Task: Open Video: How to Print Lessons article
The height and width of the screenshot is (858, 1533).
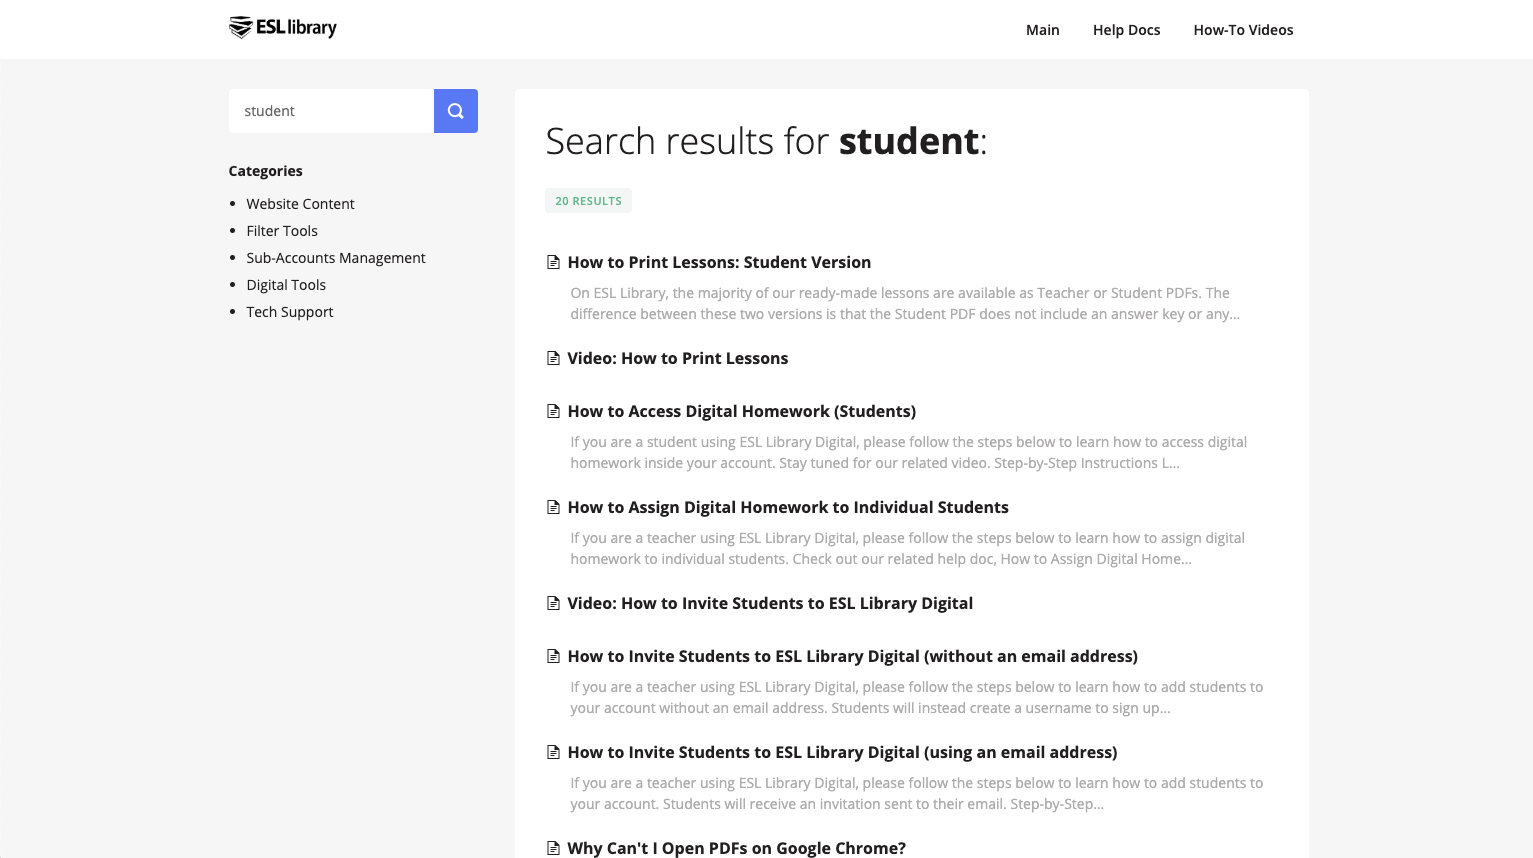Action: pyautogui.click(x=678, y=358)
